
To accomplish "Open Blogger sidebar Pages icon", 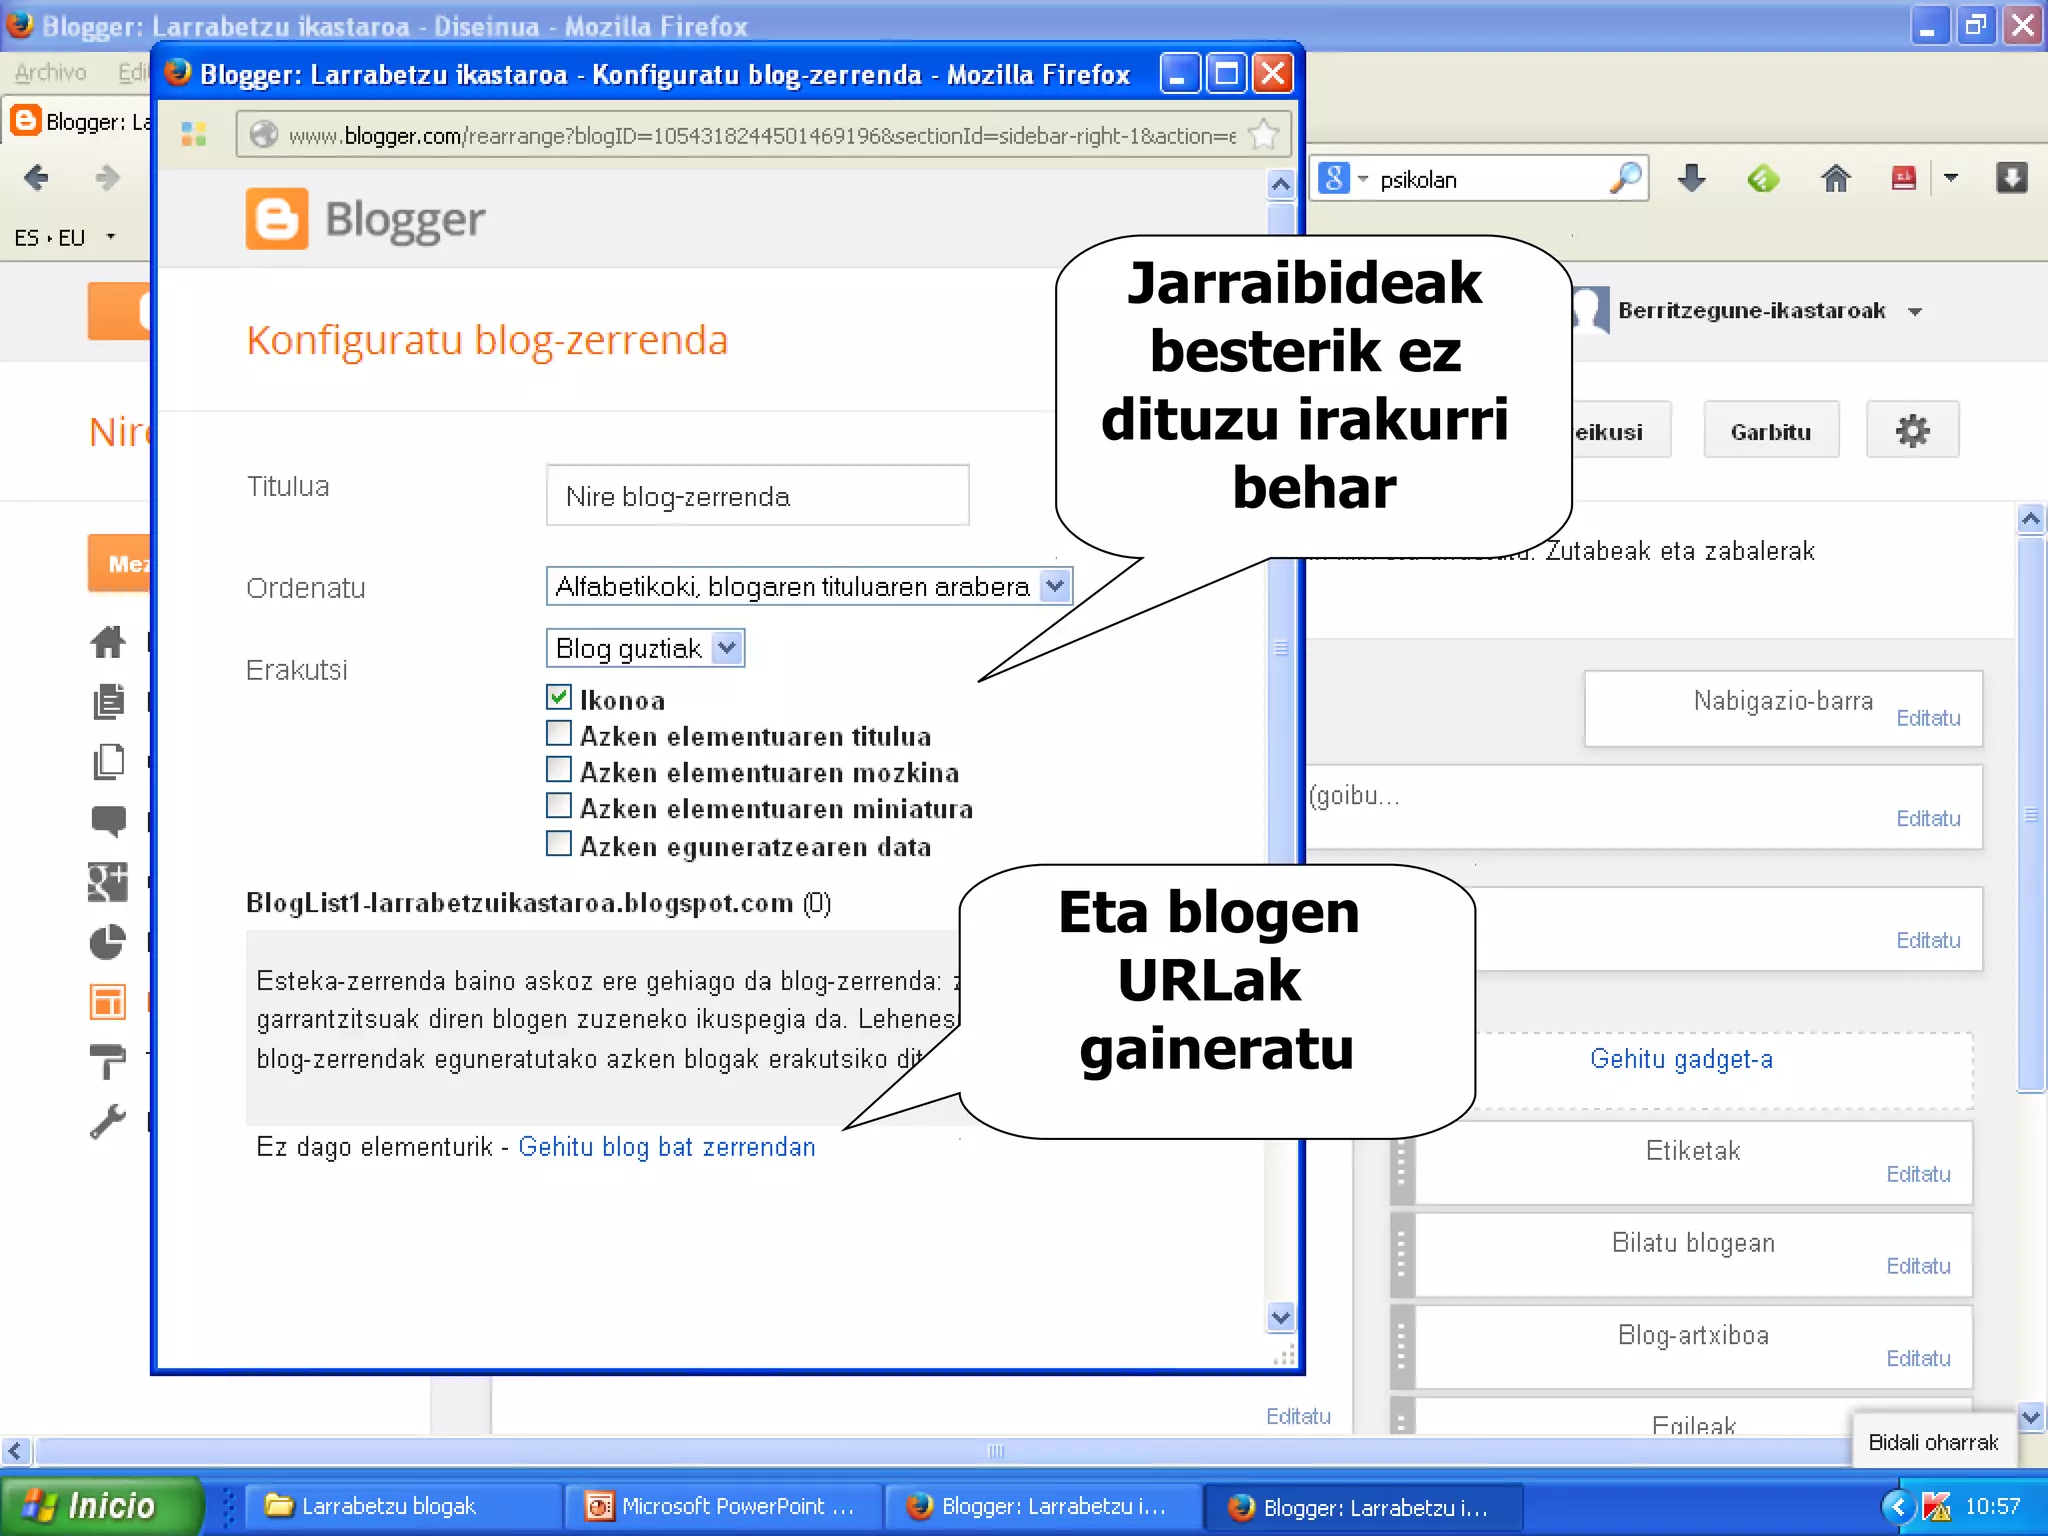I will [108, 762].
